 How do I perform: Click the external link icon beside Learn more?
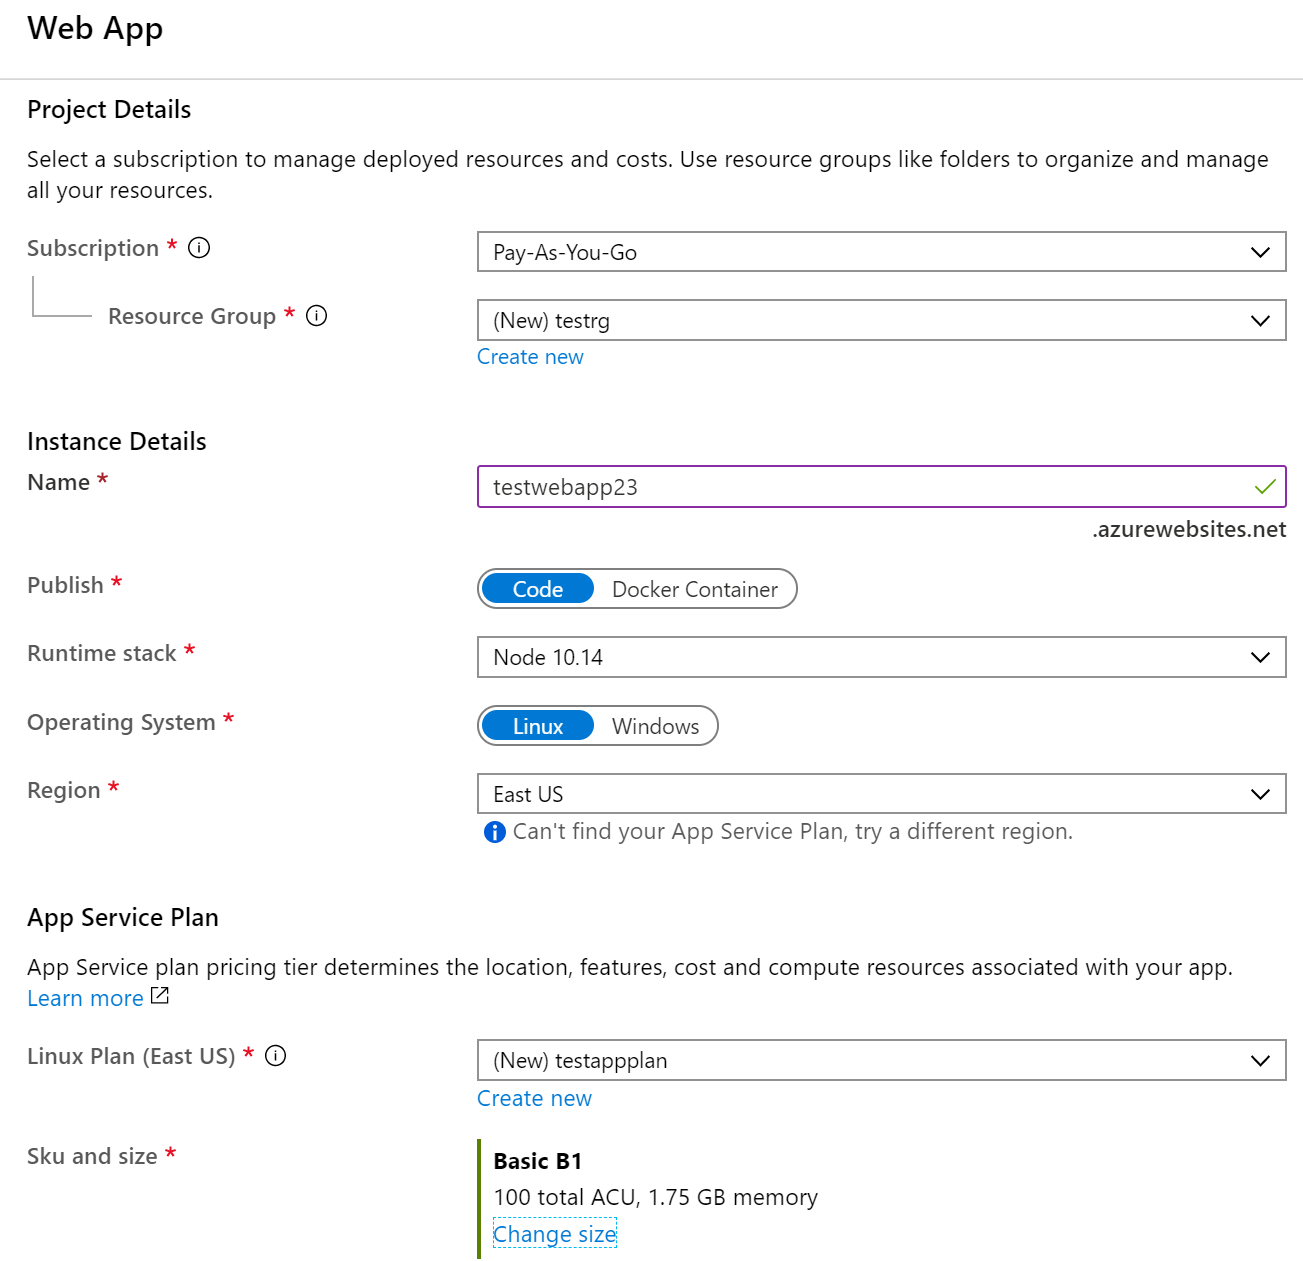coord(160,996)
